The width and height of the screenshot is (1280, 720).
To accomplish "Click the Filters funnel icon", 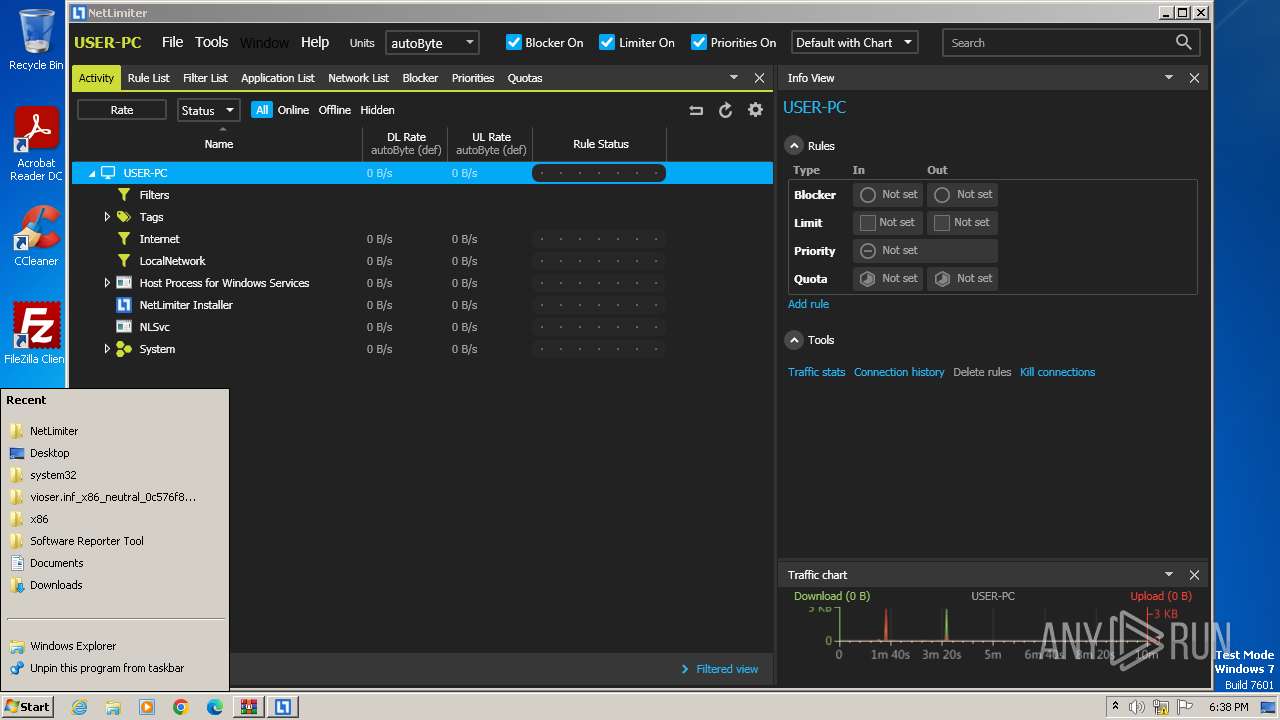I will pyautogui.click(x=124, y=195).
